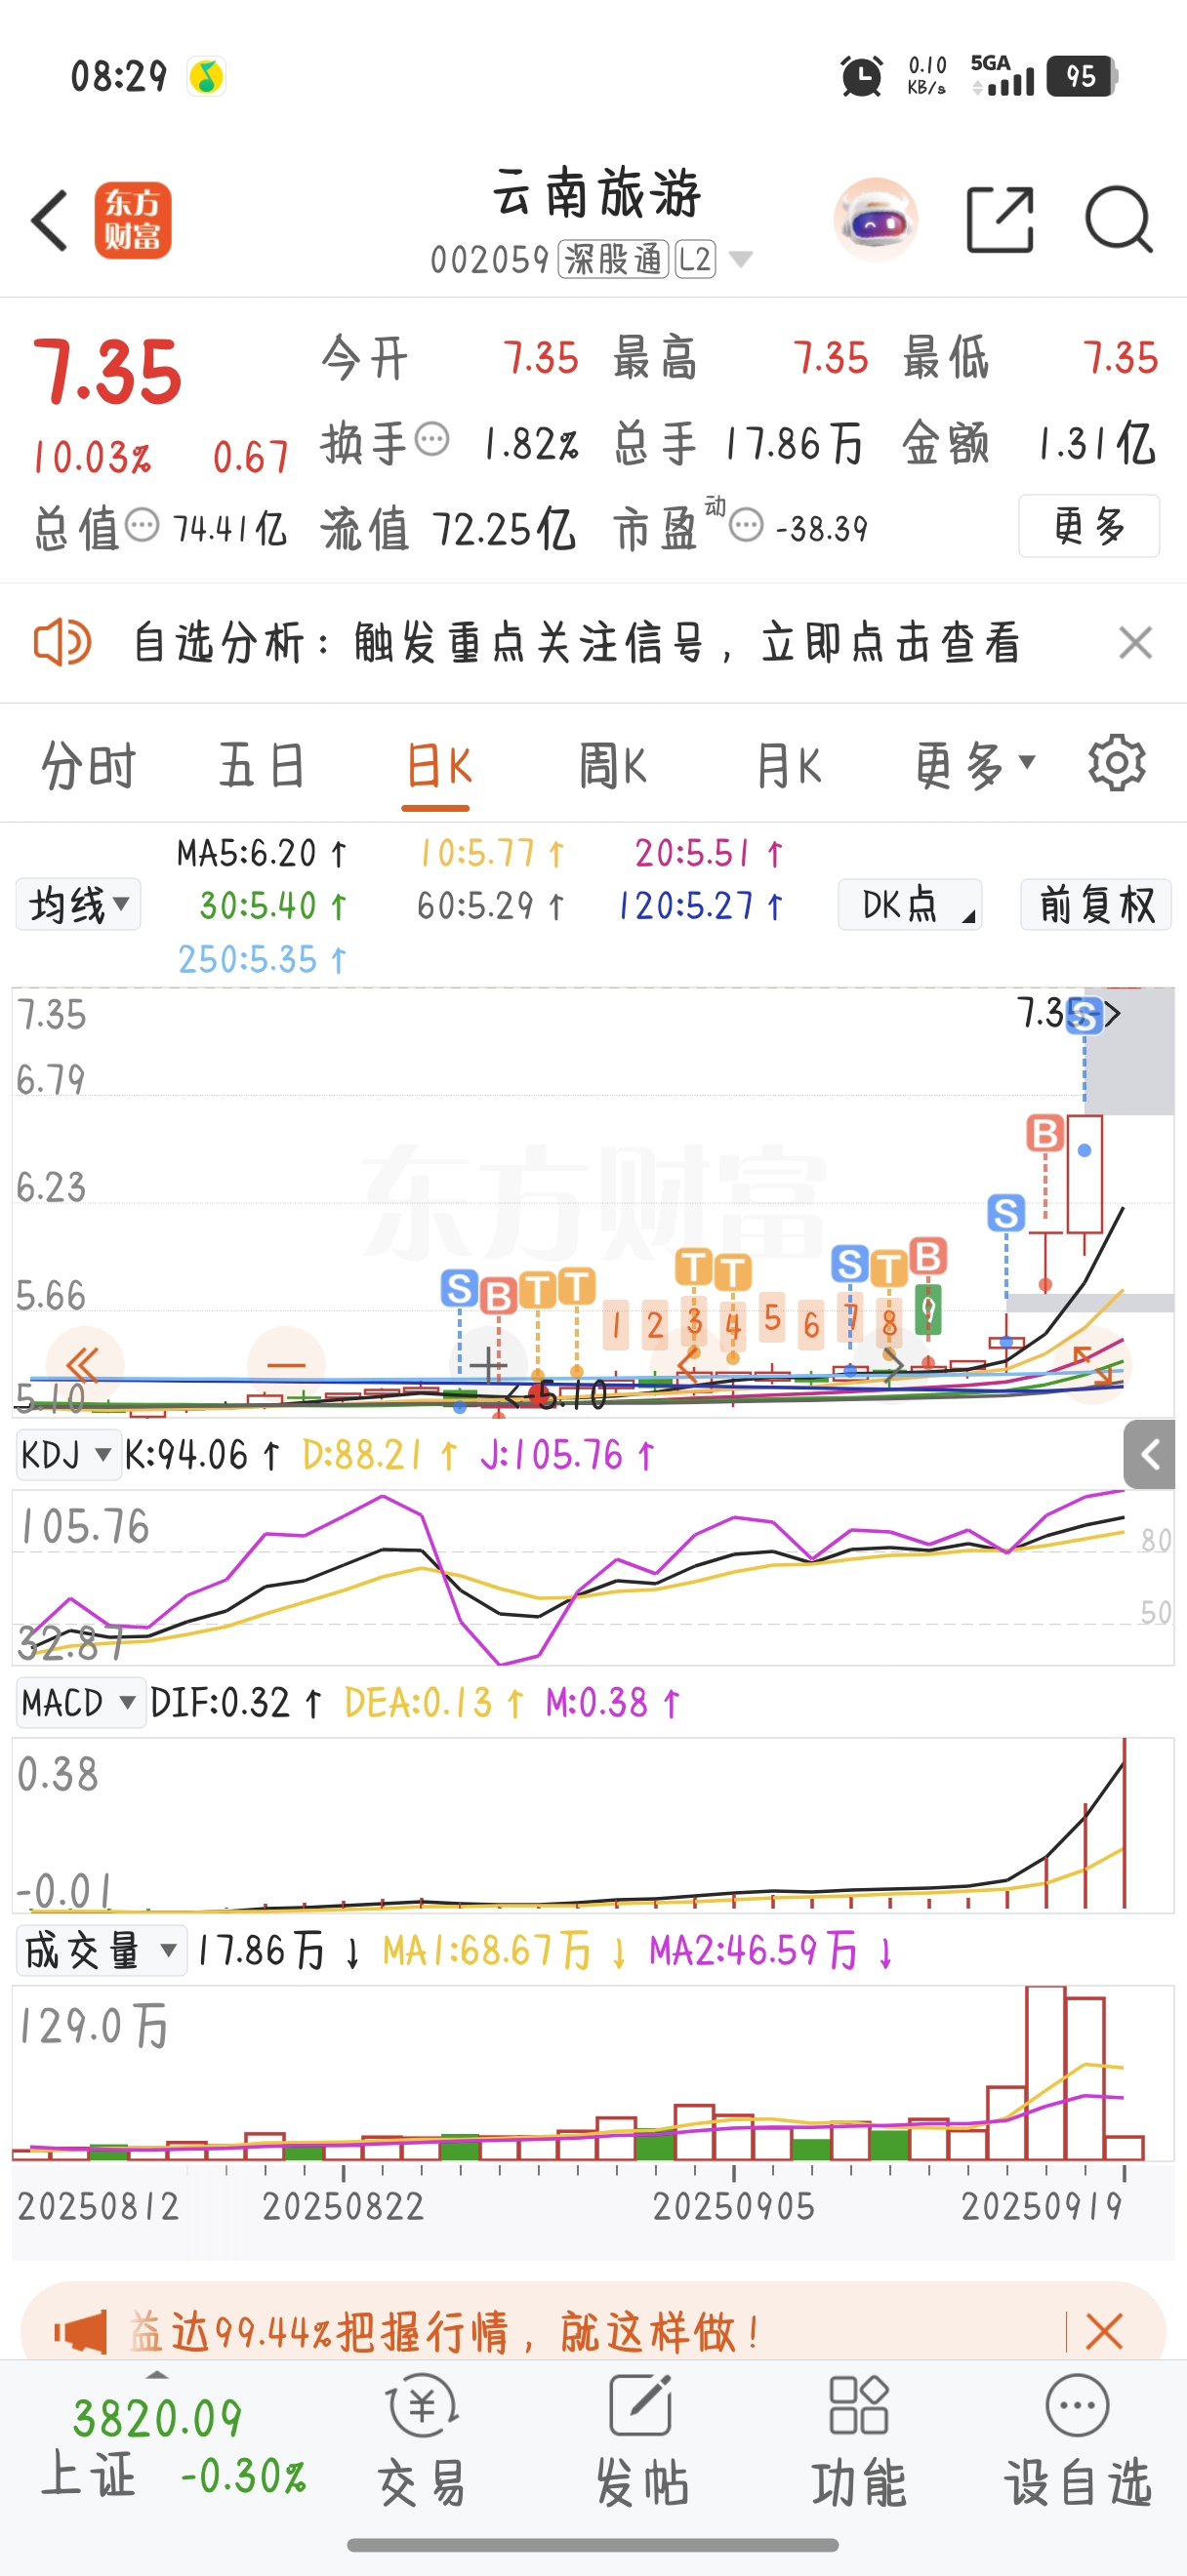1187x2576 pixels.
Task: Expand stock code dropdown triangle
Action: tap(741, 260)
